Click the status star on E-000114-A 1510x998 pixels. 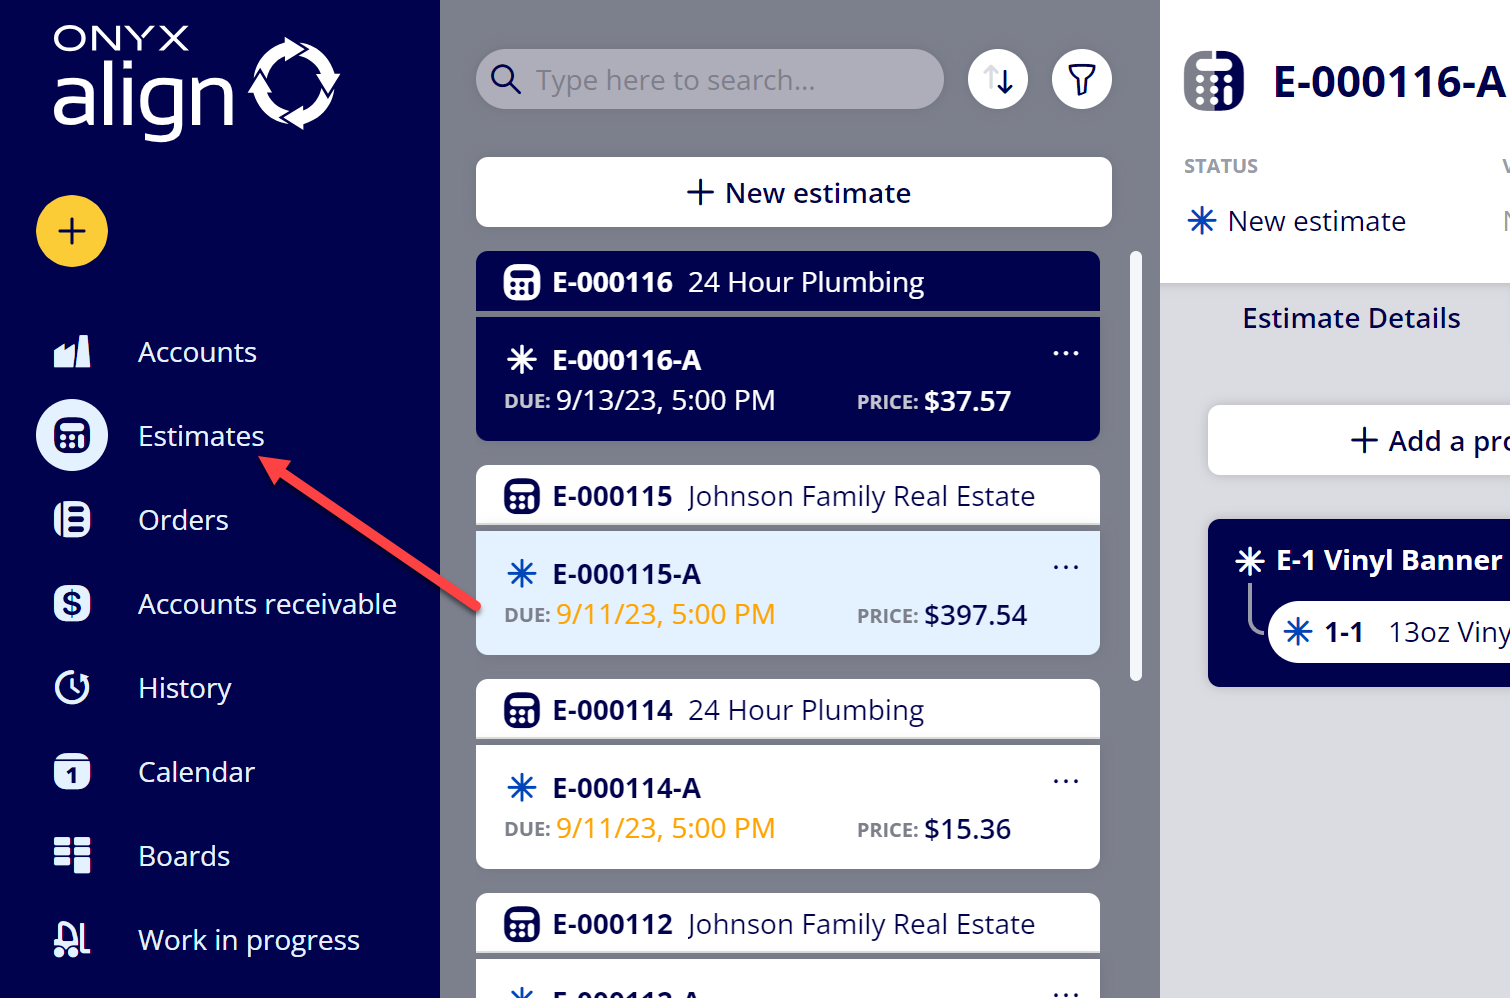click(522, 787)
